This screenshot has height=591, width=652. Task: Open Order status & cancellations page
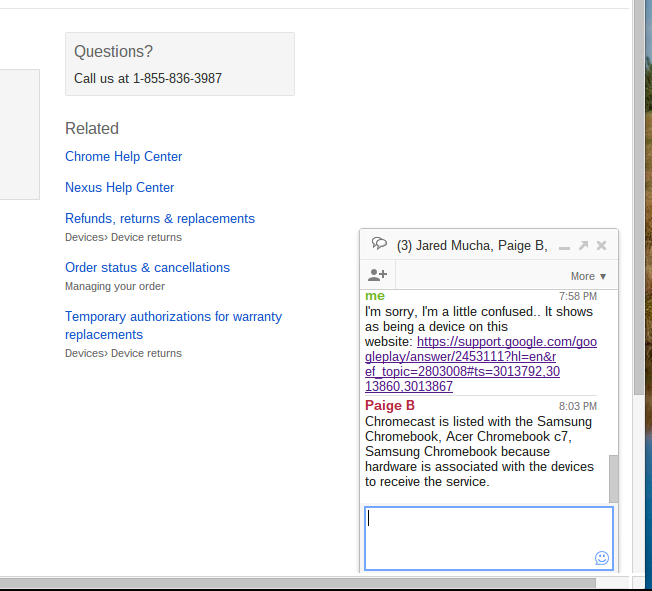[x=147, y=268]
